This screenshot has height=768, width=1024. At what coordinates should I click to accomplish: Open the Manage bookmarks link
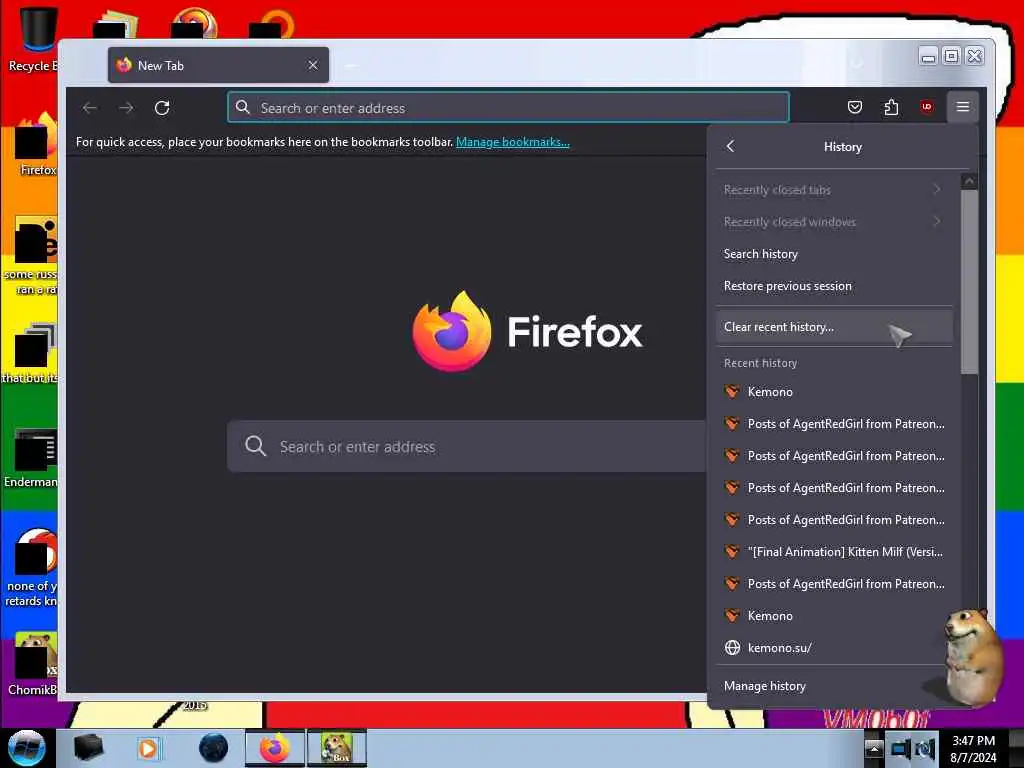513,142
